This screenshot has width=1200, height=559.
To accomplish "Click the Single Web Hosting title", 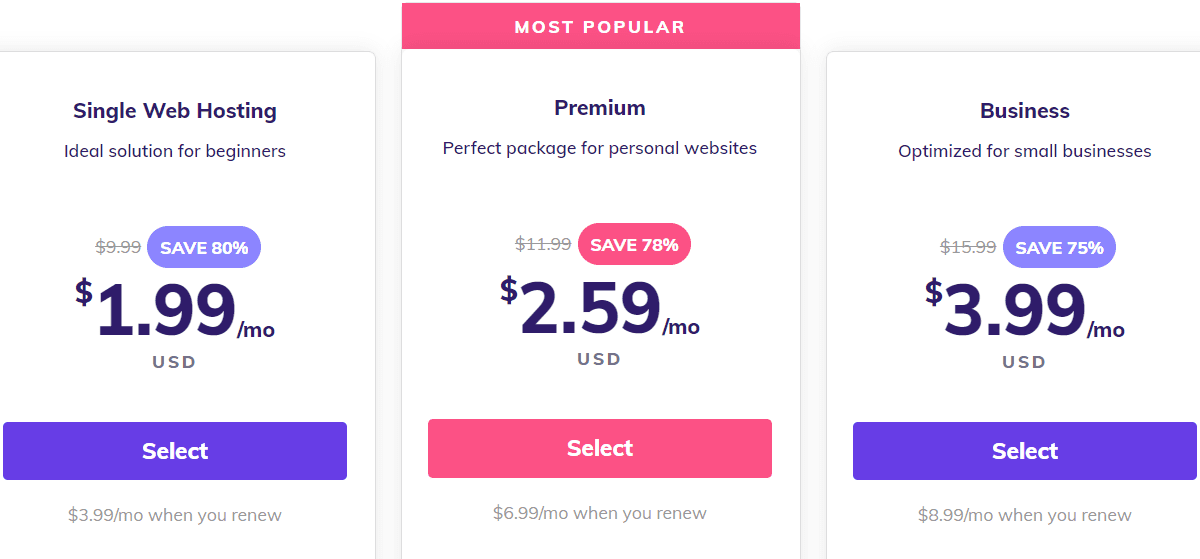I will [175, 111].
